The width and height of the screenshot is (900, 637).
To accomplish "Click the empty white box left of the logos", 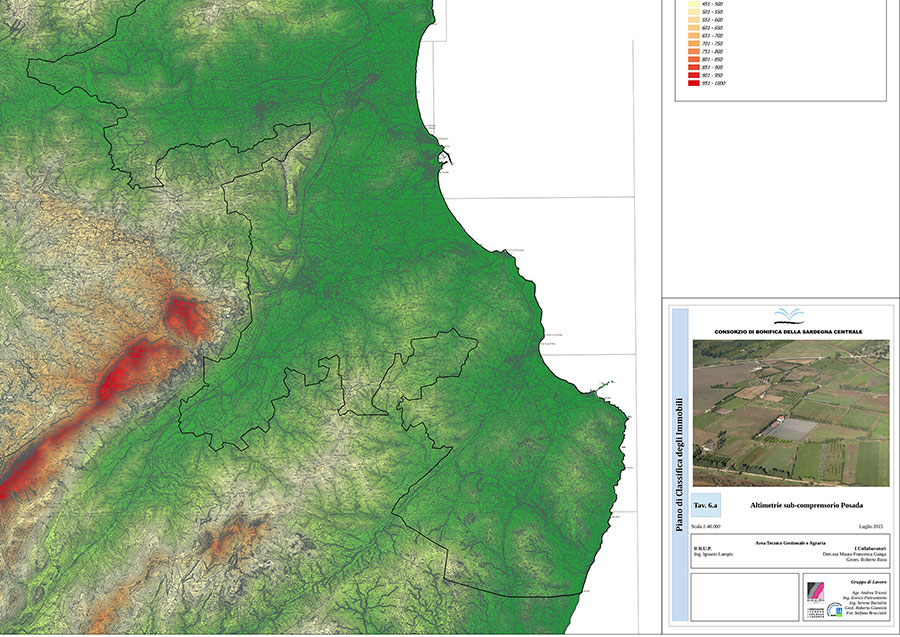I will click(x=744, y=597).
